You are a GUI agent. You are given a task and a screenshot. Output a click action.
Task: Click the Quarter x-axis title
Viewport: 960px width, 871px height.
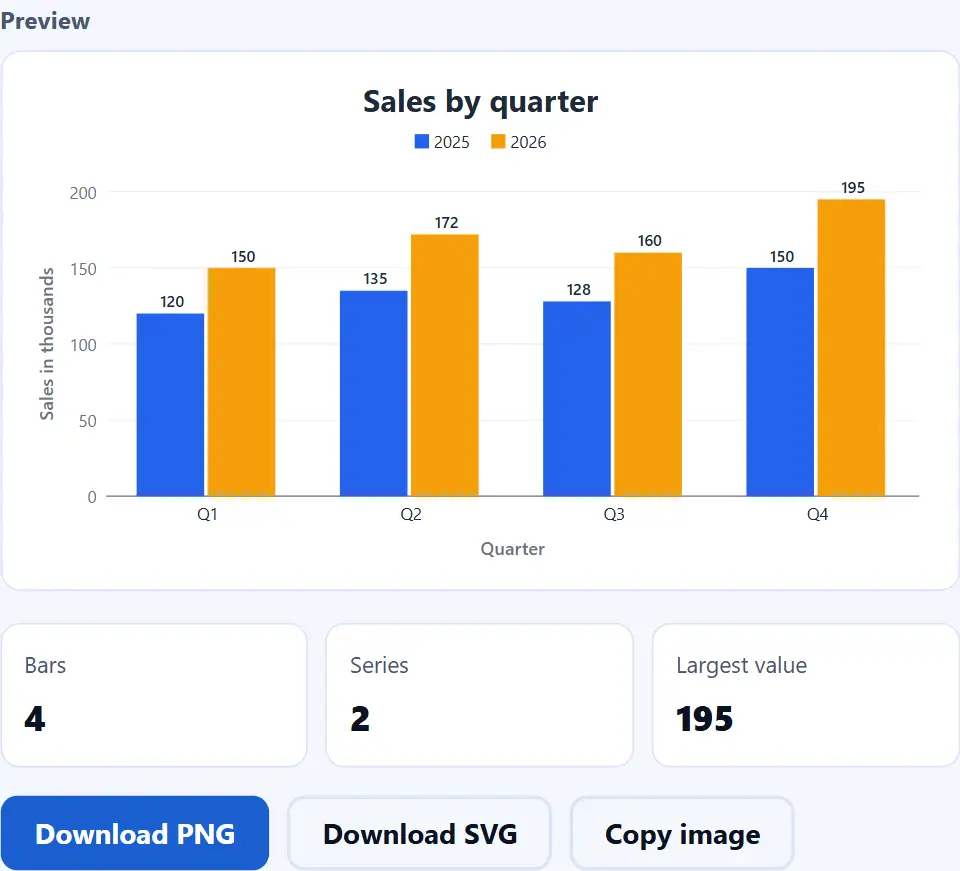pos(512,549)
